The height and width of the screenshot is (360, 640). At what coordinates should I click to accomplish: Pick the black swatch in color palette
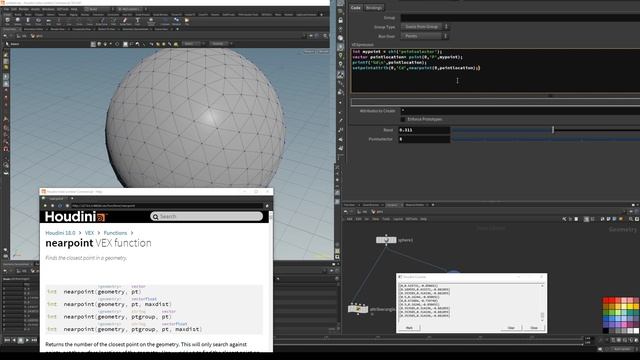pyautogui.click(x=606, y=331)
